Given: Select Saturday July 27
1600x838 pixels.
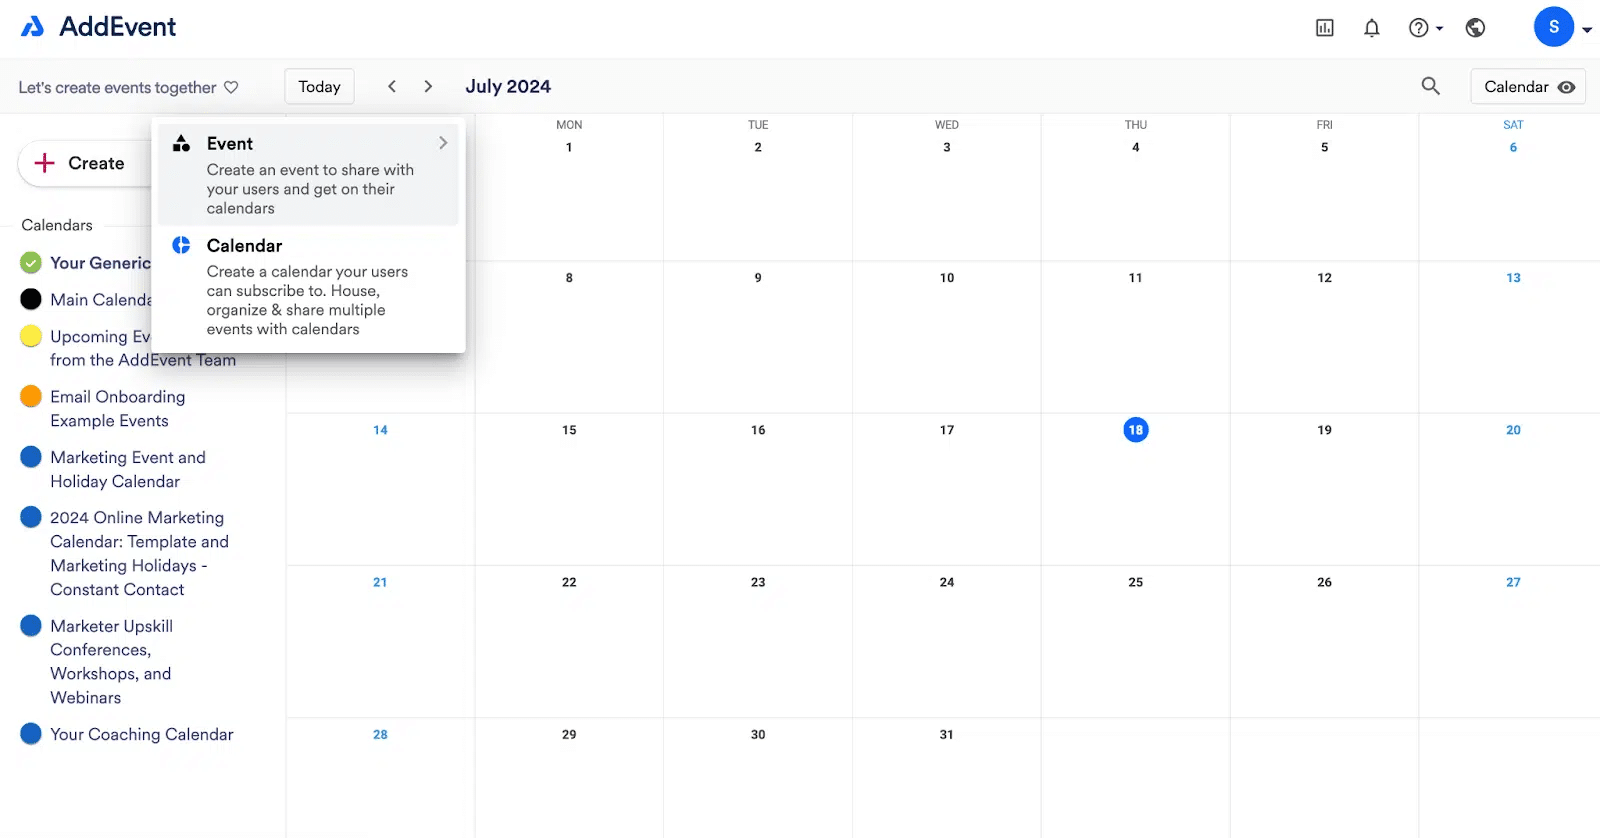Looking at the screenshot, I should (x=1513, y=582).
